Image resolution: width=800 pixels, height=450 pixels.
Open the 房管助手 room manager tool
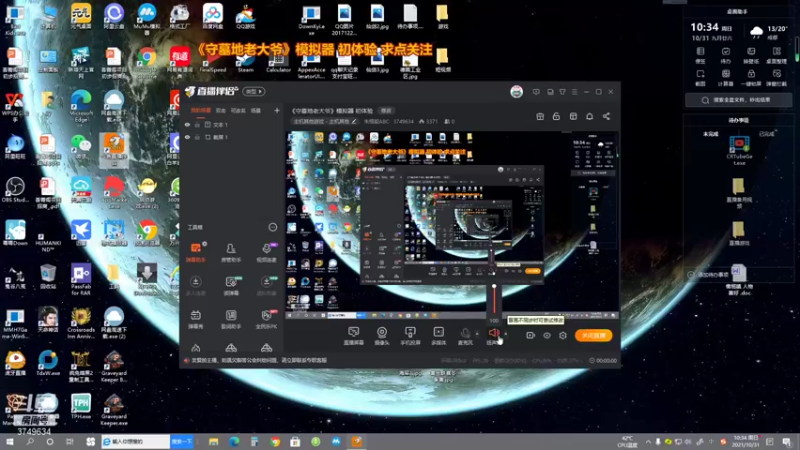coord(231,253)
